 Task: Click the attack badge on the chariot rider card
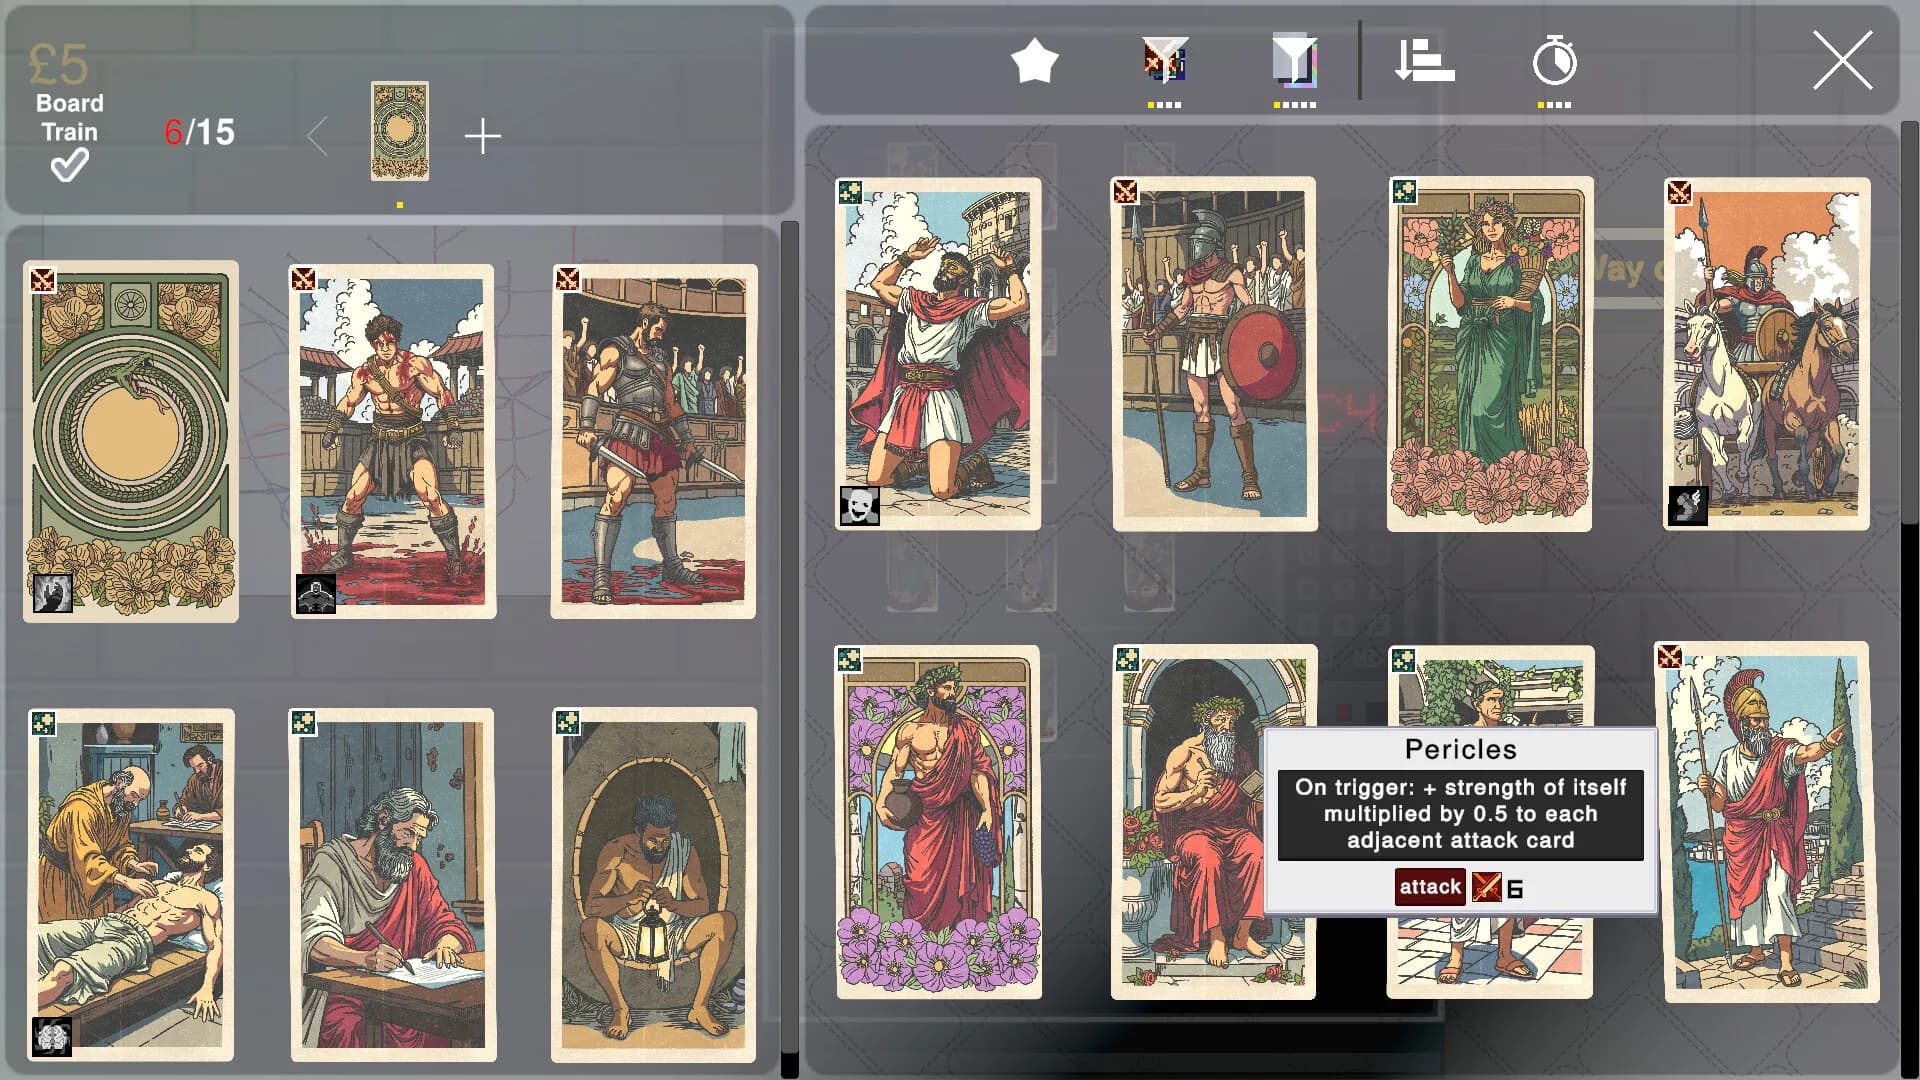[x=1679, y=192]
